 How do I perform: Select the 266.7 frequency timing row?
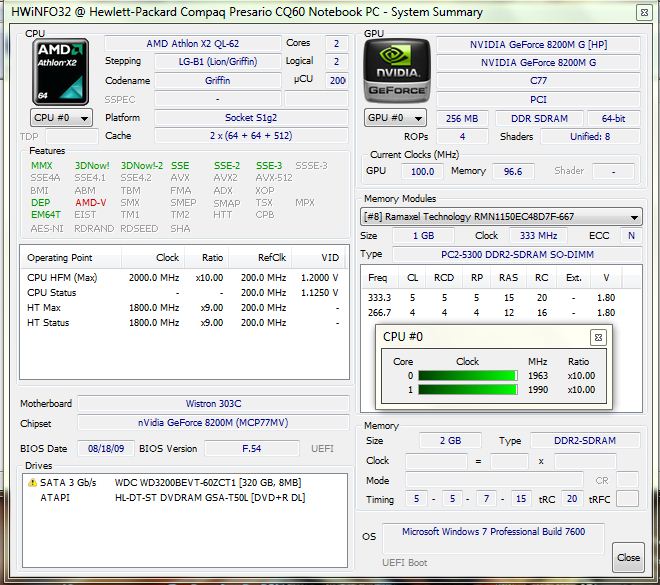[x=501, y=313]
